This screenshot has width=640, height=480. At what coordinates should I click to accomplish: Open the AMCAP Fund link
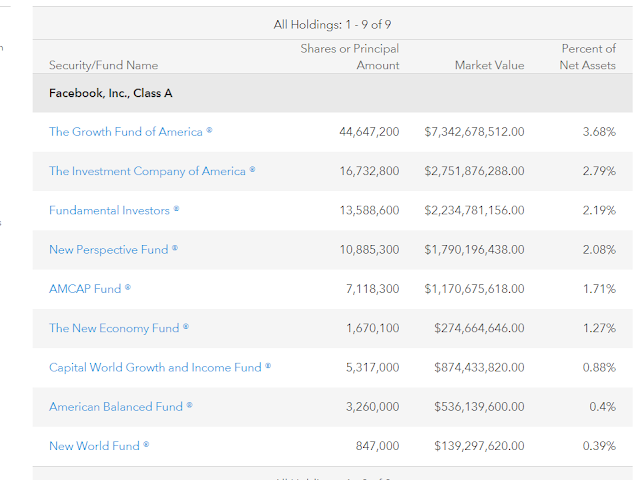(85, 289)
